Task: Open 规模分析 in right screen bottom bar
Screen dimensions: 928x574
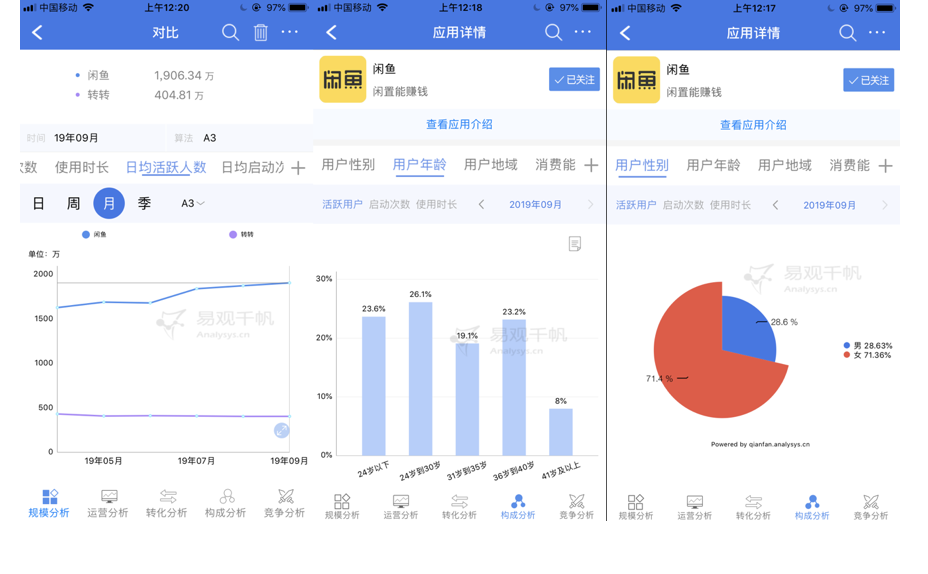Action: click(636, 508)
